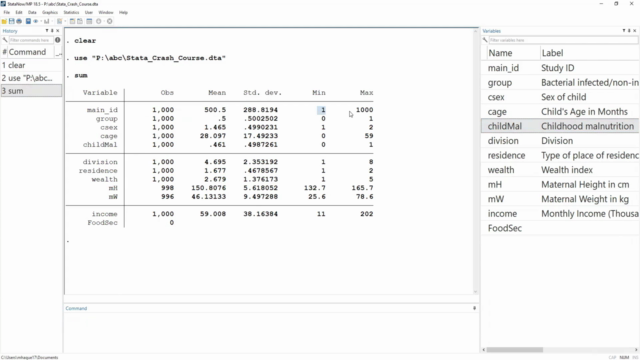The height and width of the screenshot is (360, 640).
Task: Click the History panel wrench icon
Action: [x=5, y=40]
